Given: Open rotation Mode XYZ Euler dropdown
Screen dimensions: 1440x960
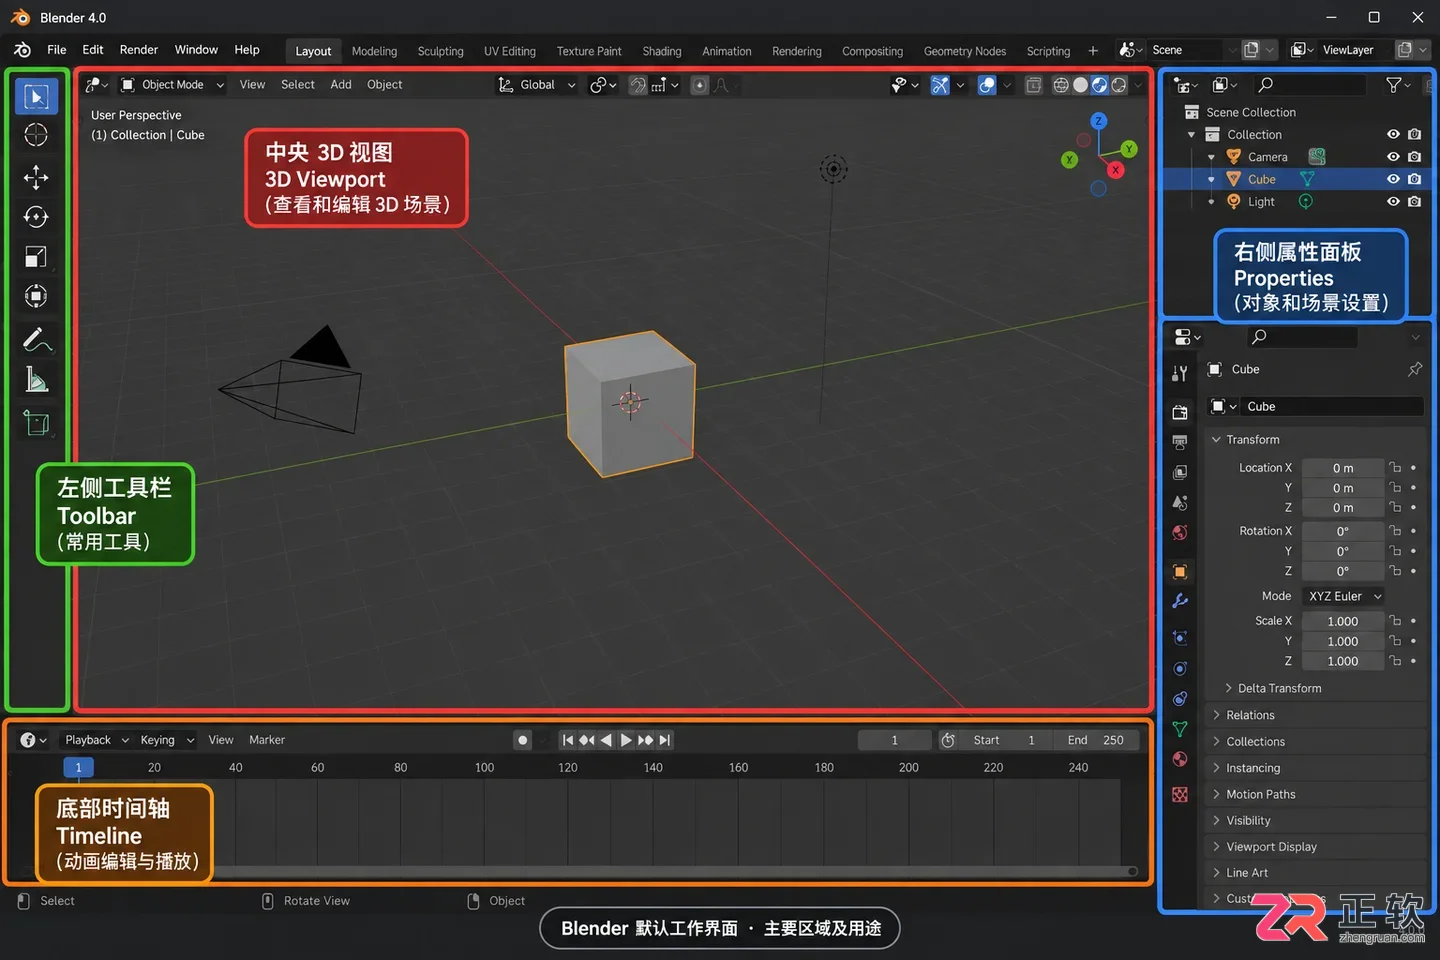Looking at the screenshot, I should pos(1344,596).
